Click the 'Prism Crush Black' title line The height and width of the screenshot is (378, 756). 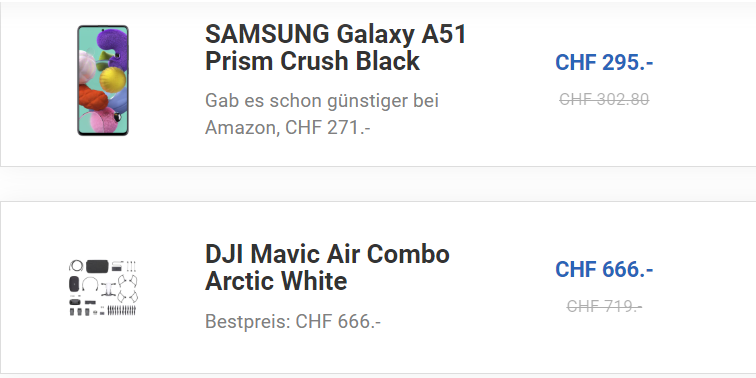(x=312, y=61)
